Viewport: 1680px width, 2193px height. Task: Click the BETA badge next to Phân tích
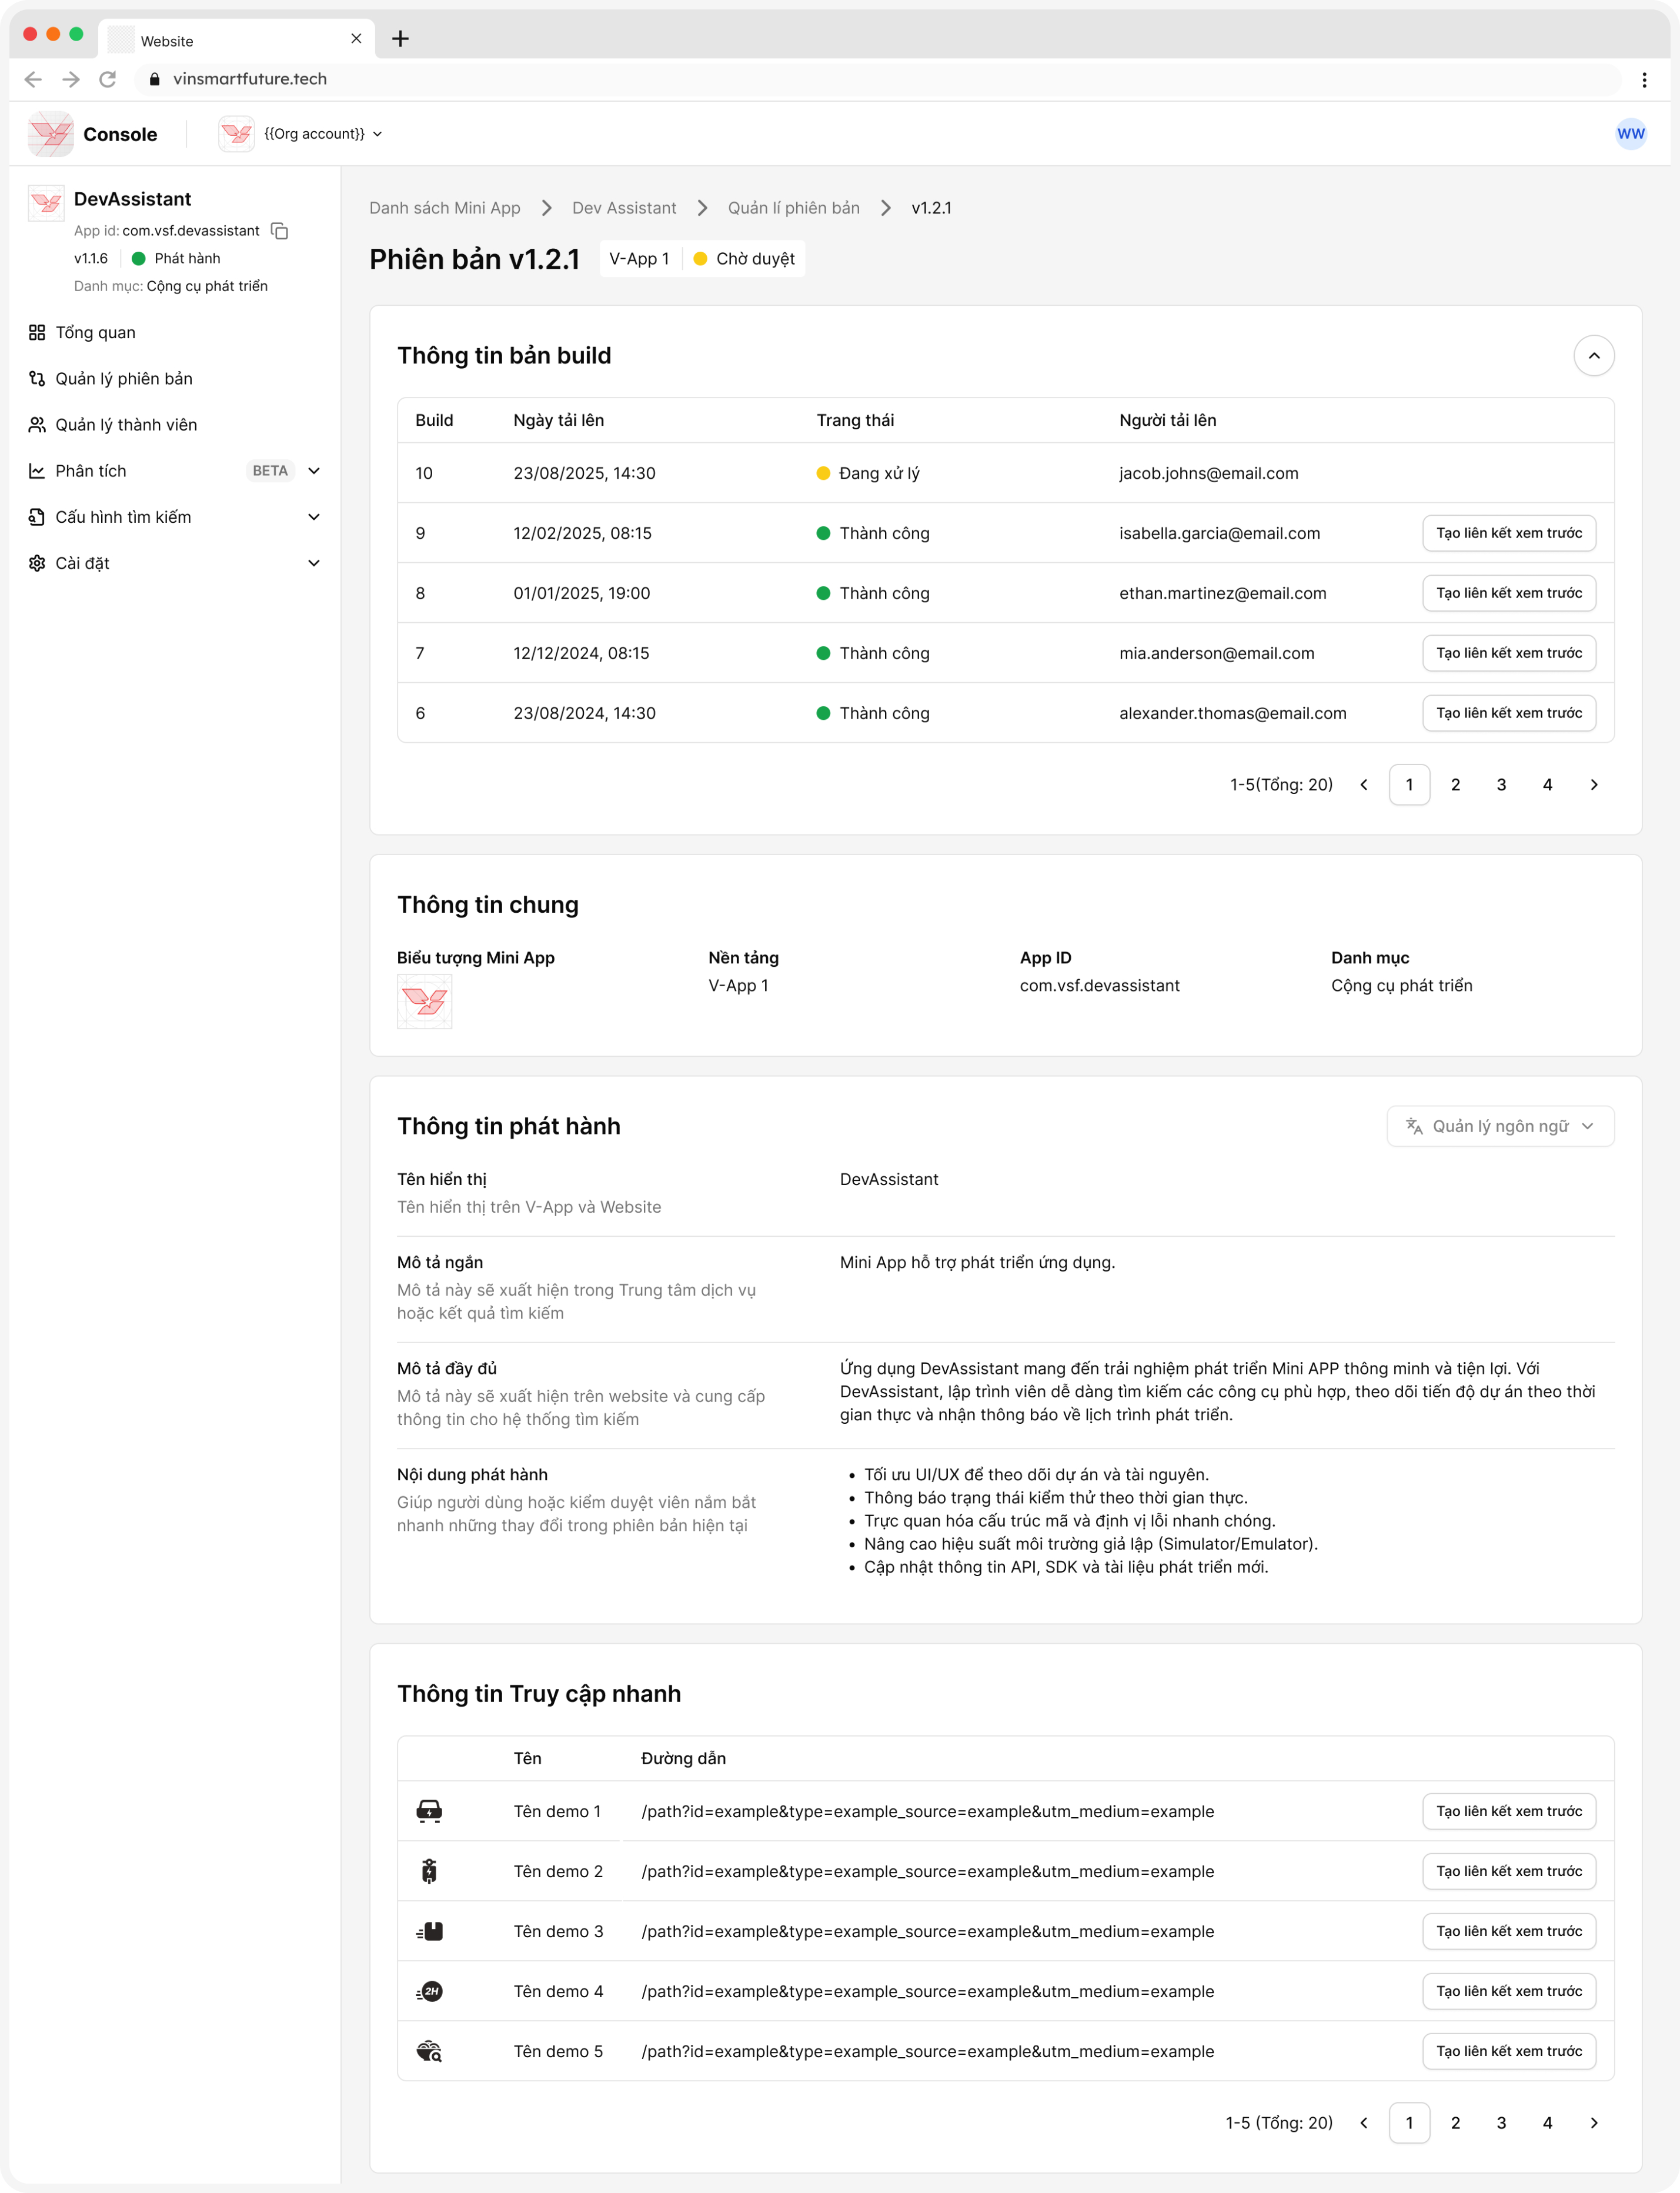click(270, 471)
